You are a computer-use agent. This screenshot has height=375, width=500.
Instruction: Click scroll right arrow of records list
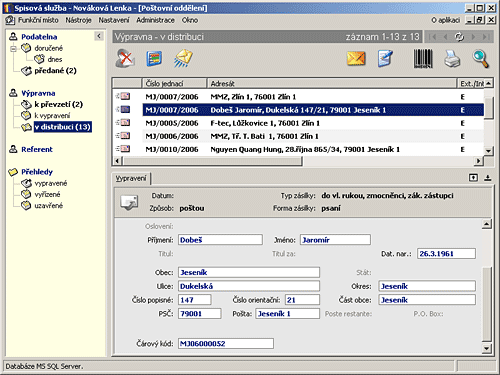(479, 161)
